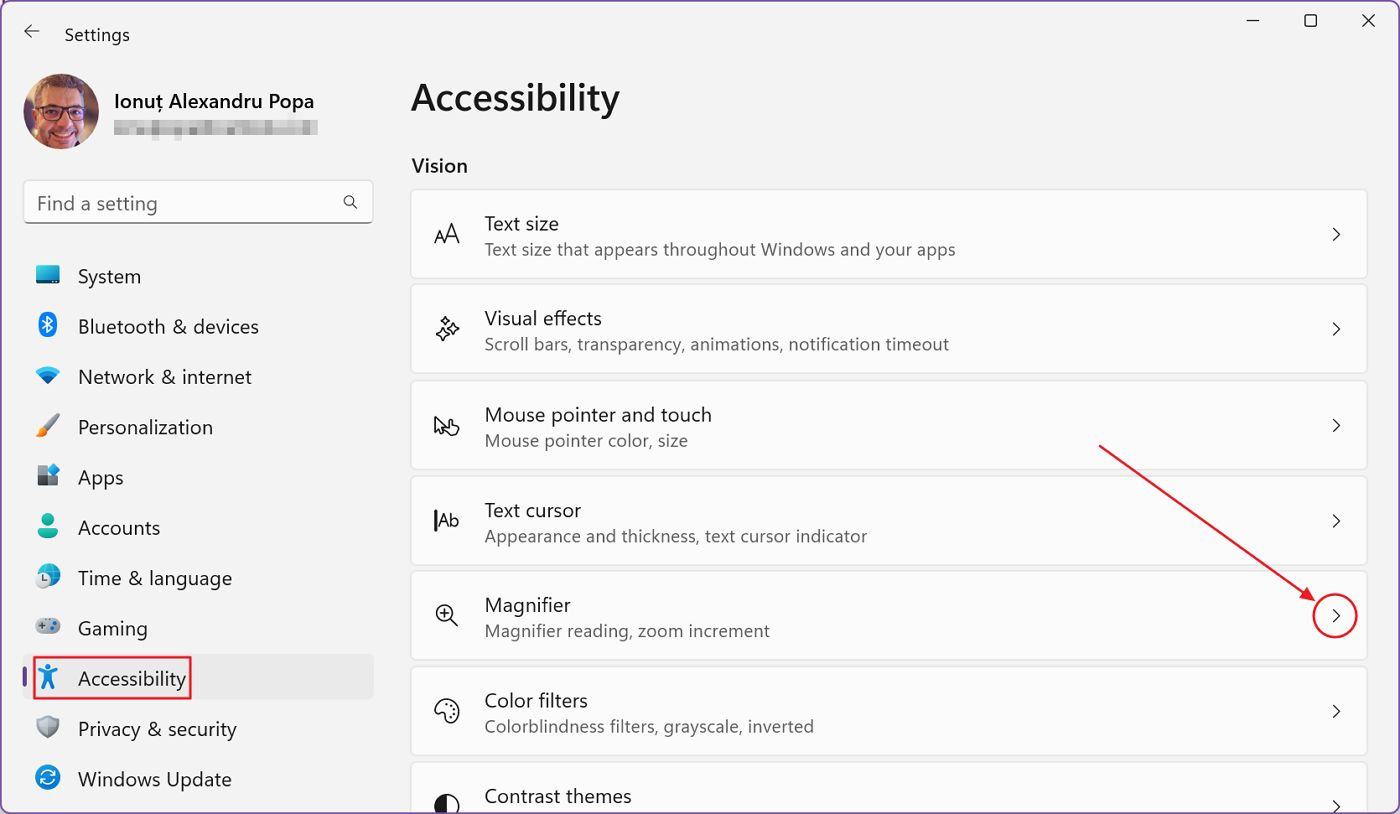Viewport: 1400px width, 814px height.
Task: Click the Mouse pointer and touch icon
Action: pyautogui.click(x=446, y=426)
